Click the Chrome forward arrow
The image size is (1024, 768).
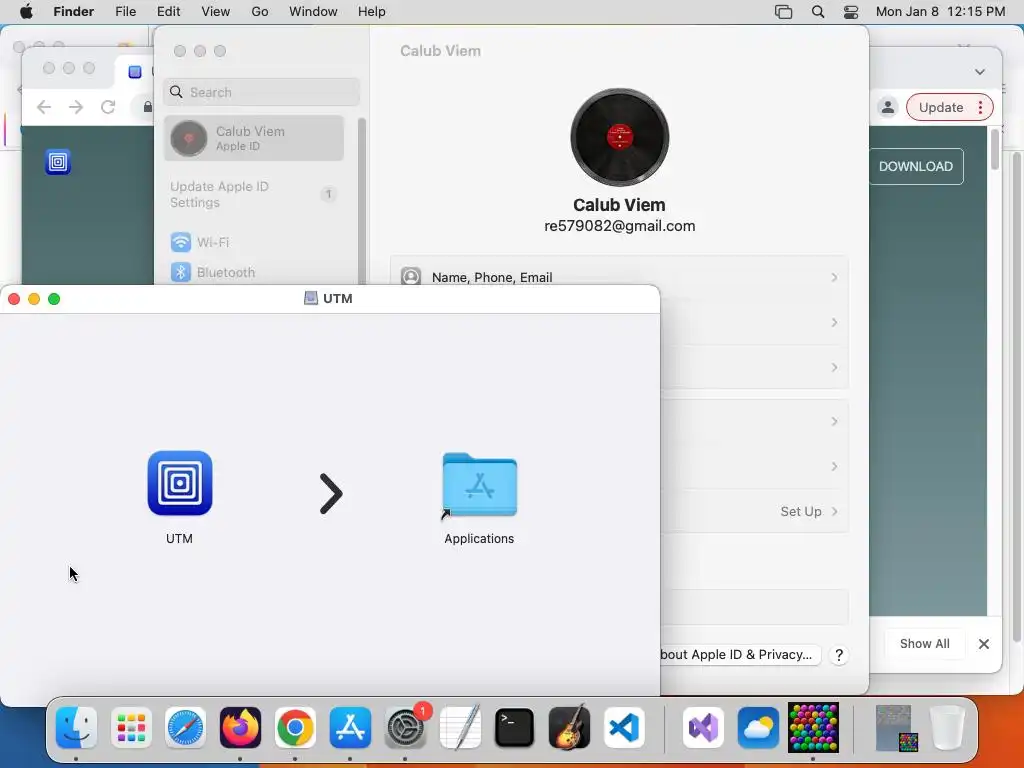(x=76, y=107)
